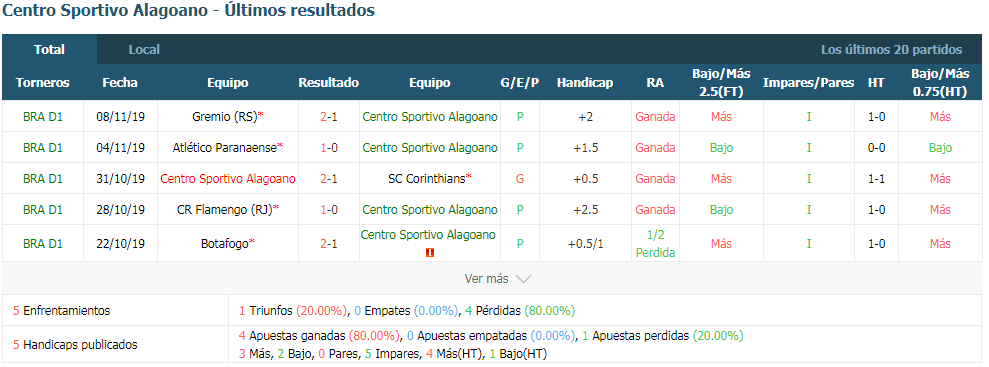Click 2-1 result against SC Corinthians

point(329,178)
